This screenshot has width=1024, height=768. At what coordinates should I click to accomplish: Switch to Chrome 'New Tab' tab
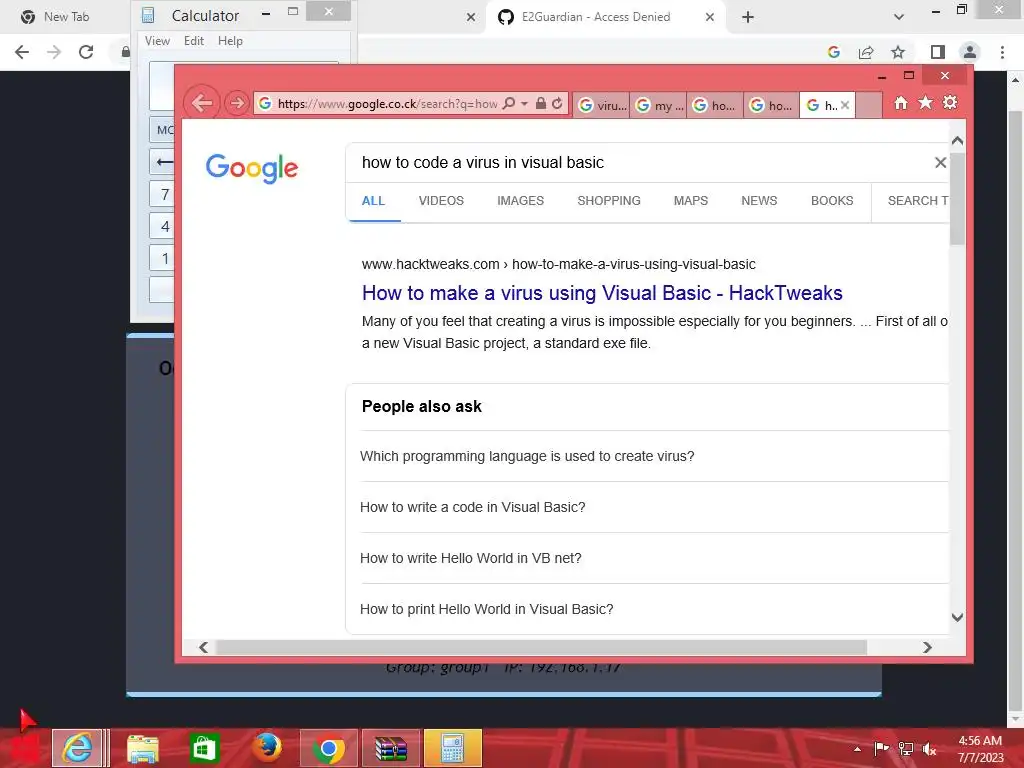[65, 17]
